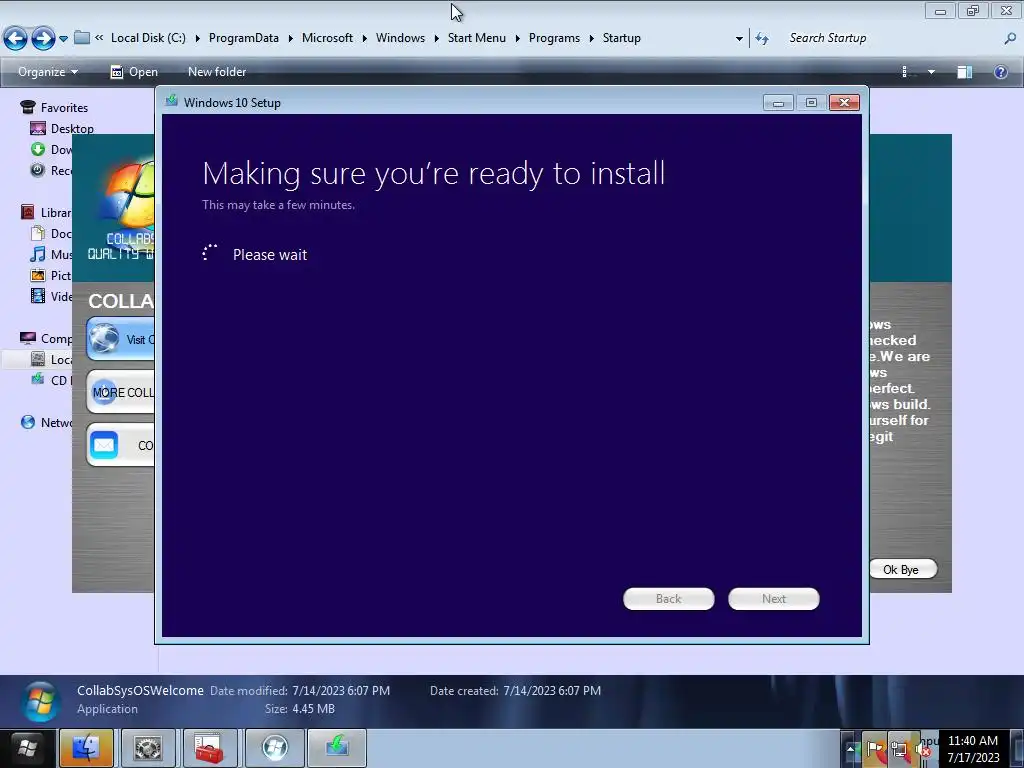Expand the arrow after Programs breadcrumb
This screenshot has width=1024, height=768.
click(x=592, y=39)
